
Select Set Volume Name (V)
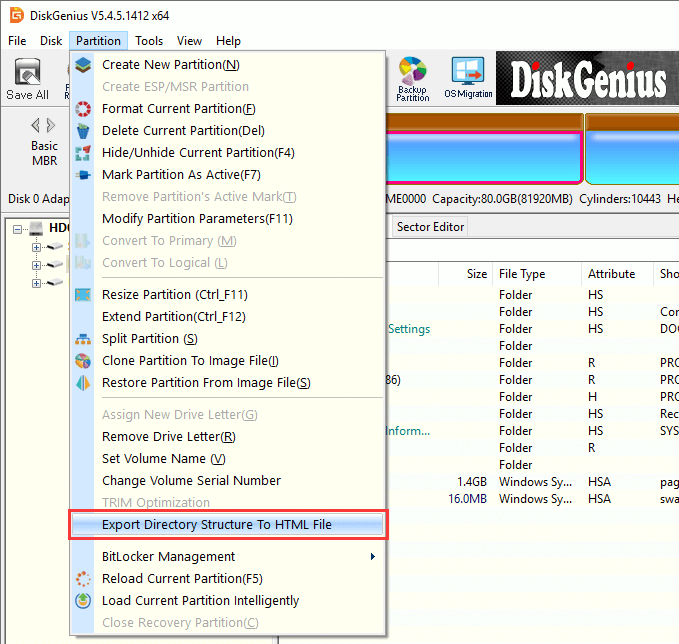click(x=228, y=459)
